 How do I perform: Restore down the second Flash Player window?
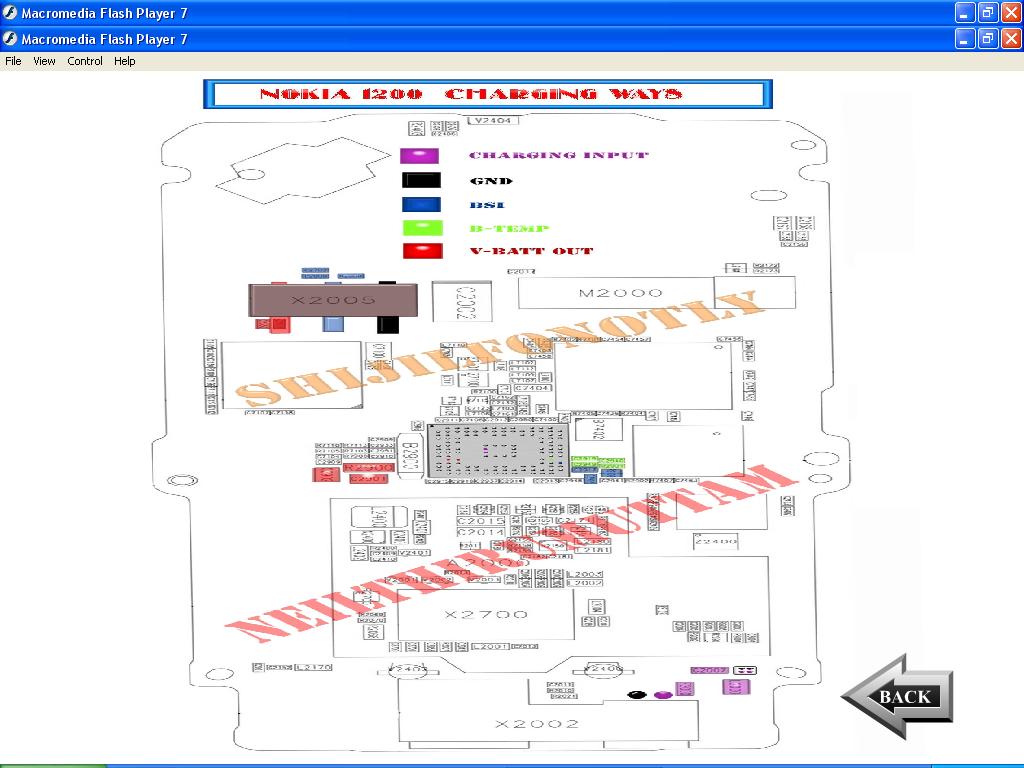click(988, 39)
